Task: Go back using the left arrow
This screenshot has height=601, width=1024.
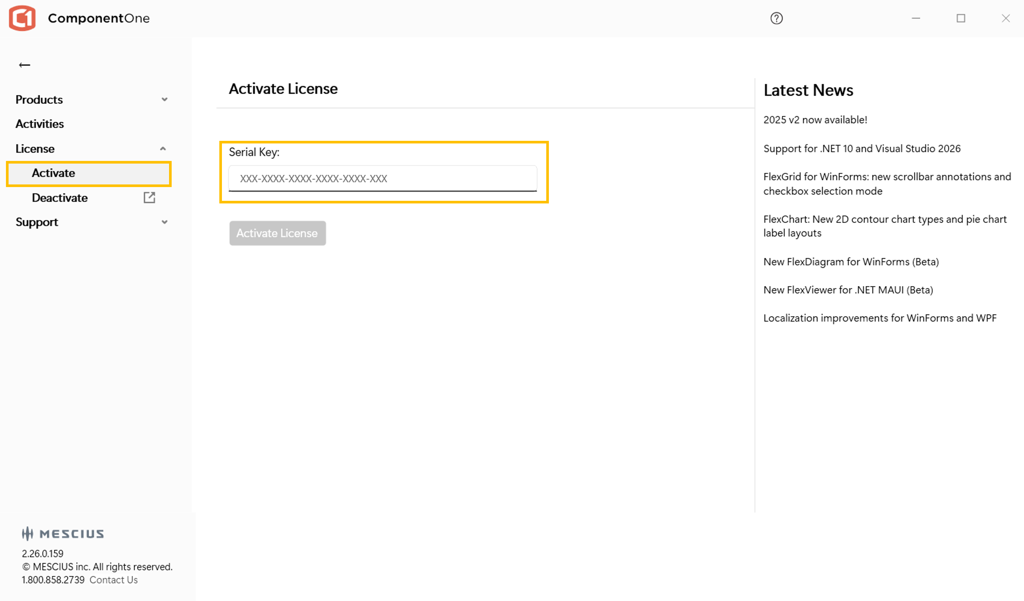Action: 25,65
